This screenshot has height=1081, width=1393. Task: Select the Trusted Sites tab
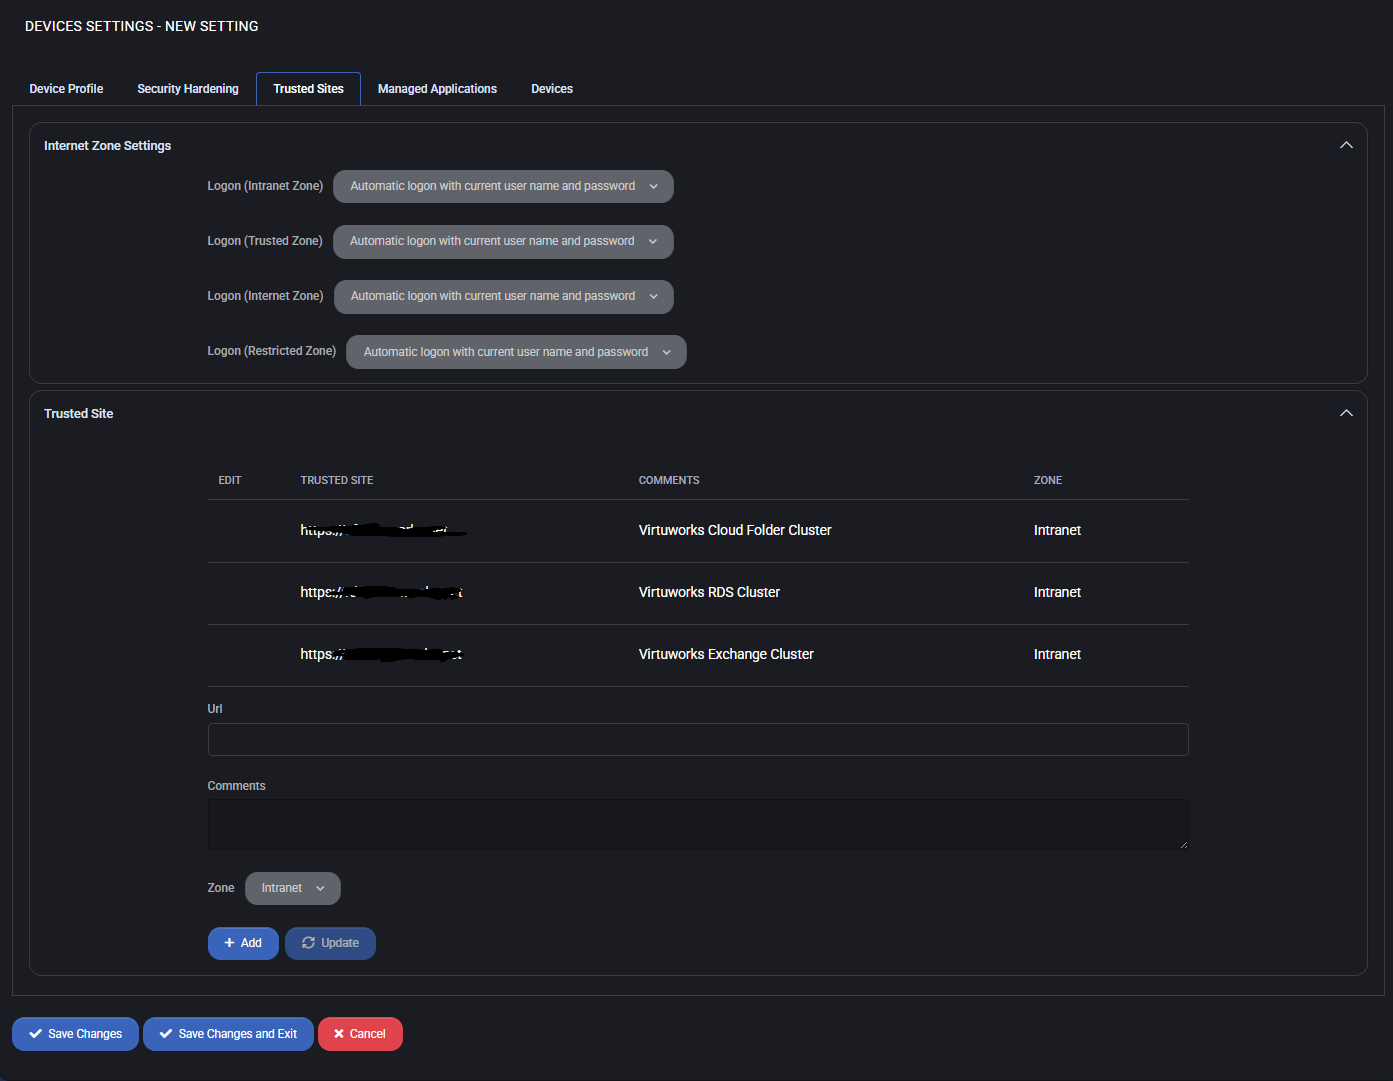(308, 89)
